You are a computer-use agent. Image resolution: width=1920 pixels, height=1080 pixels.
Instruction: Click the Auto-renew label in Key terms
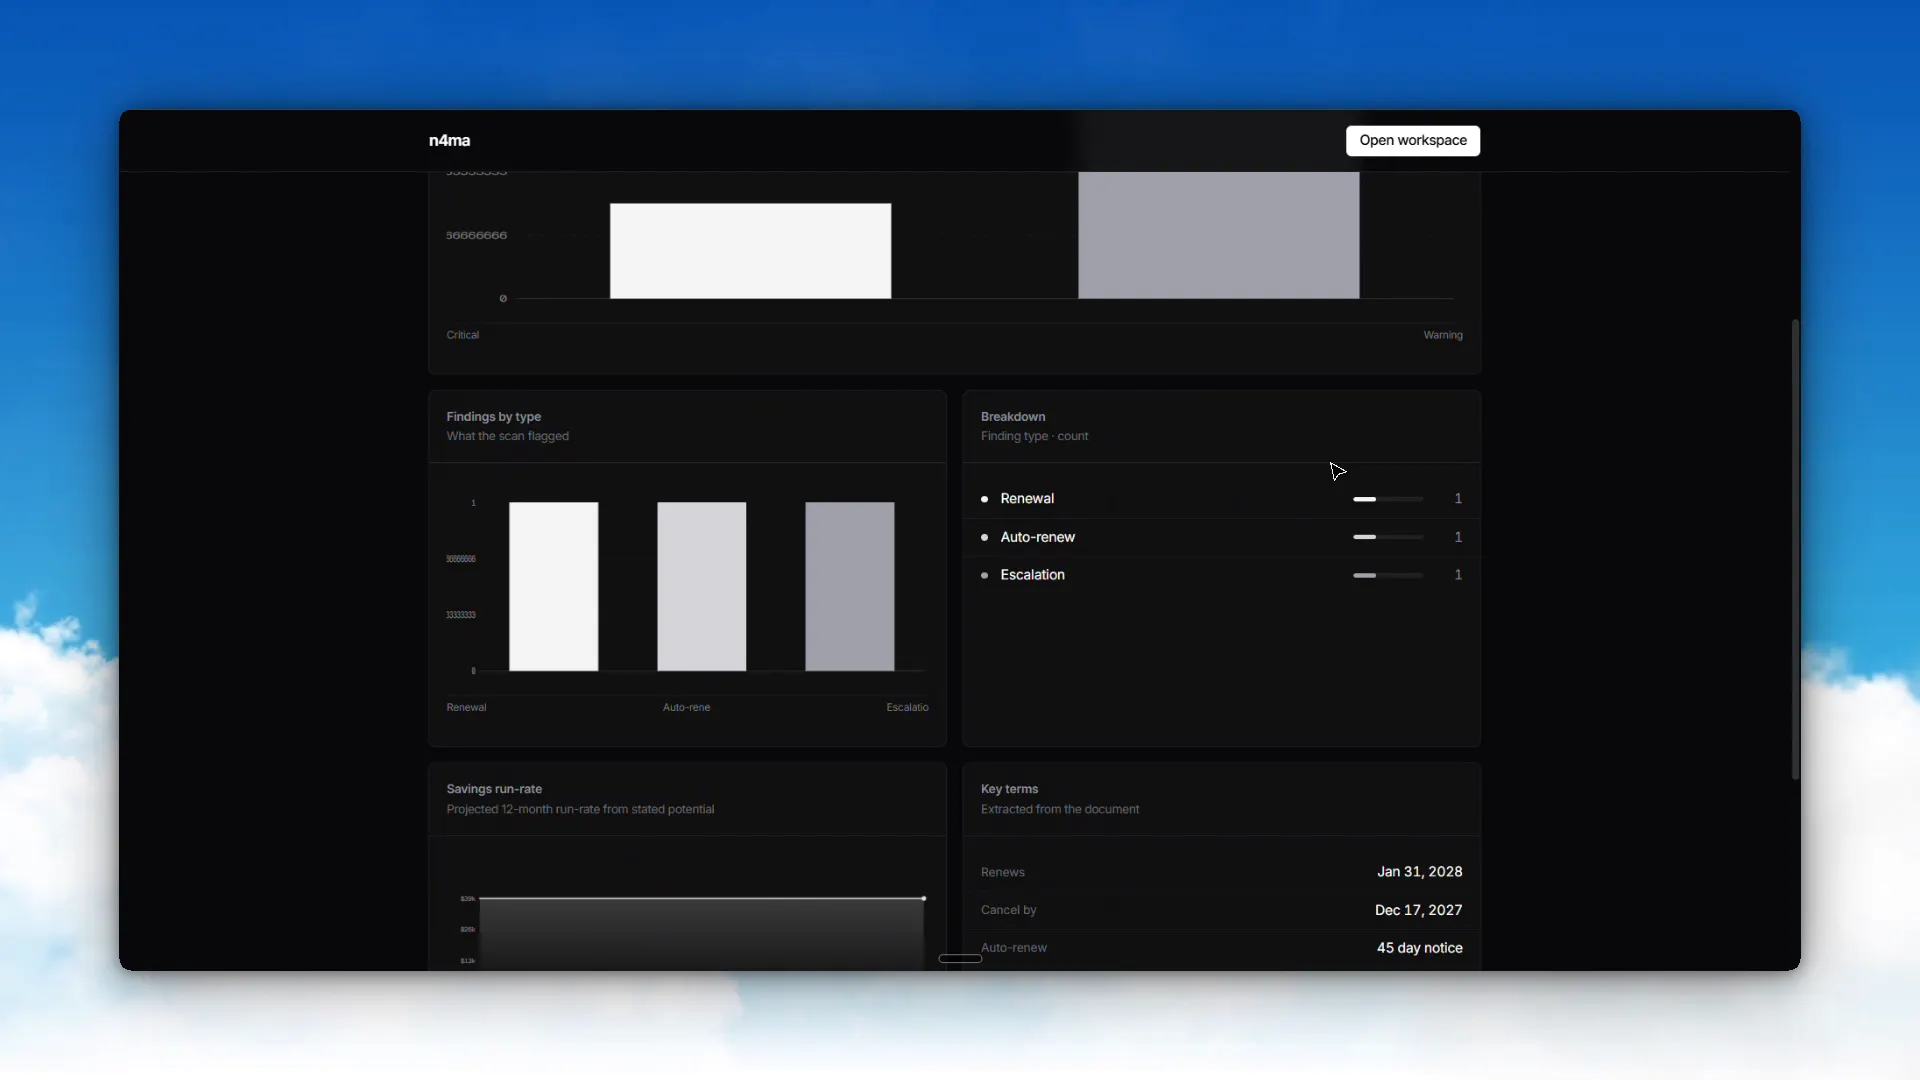[x=1014, y=948]
